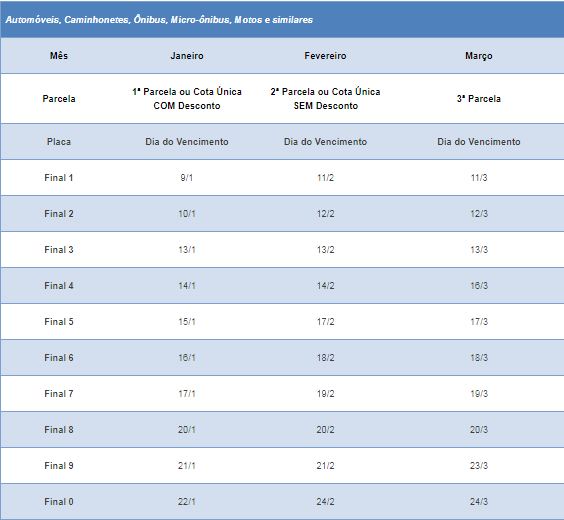The width and height of the screenshot is (564, 520).
Task: Click the 23/3 date for Final 9
Action: pyautogui.click(x=479, y=465)
